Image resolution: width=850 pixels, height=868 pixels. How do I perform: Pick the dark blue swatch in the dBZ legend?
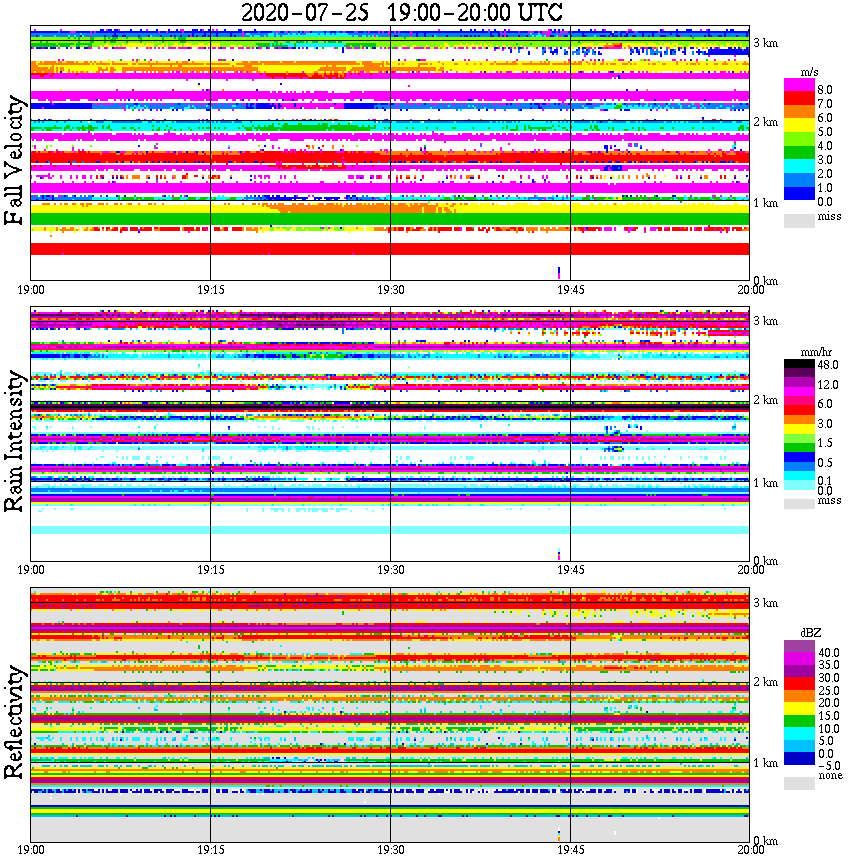799,758
